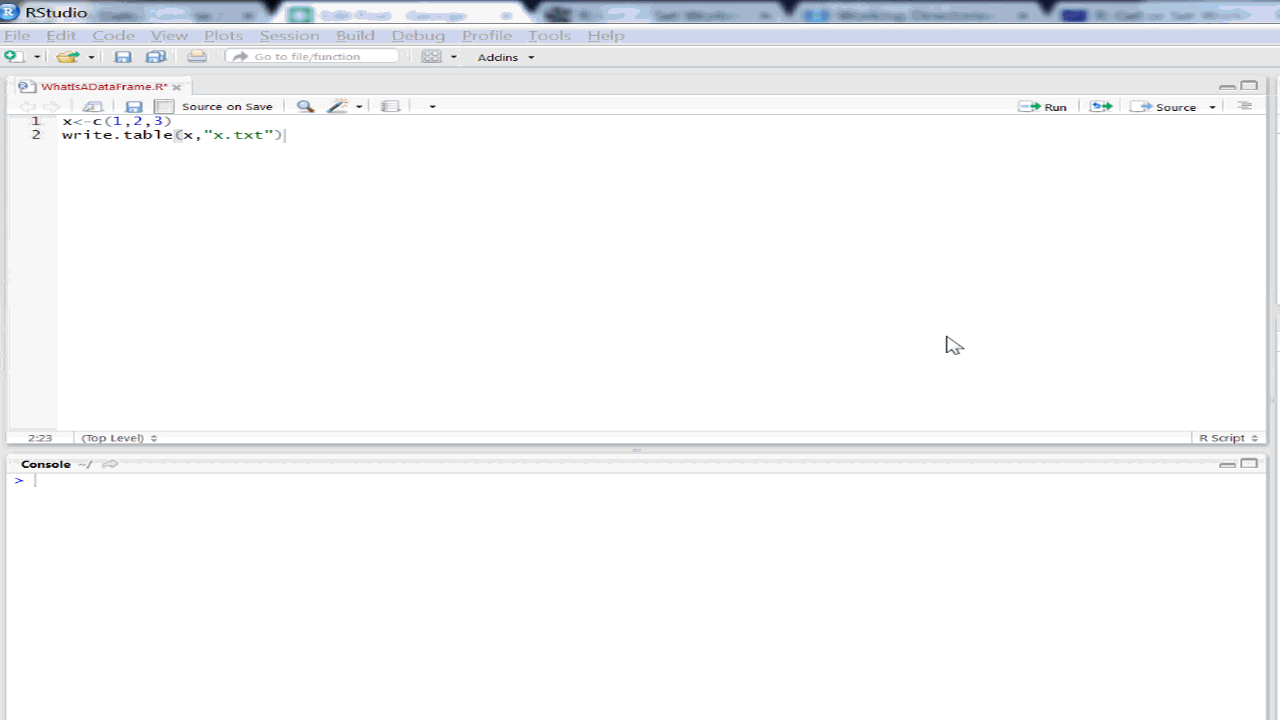Go forward to next source location

51,107
